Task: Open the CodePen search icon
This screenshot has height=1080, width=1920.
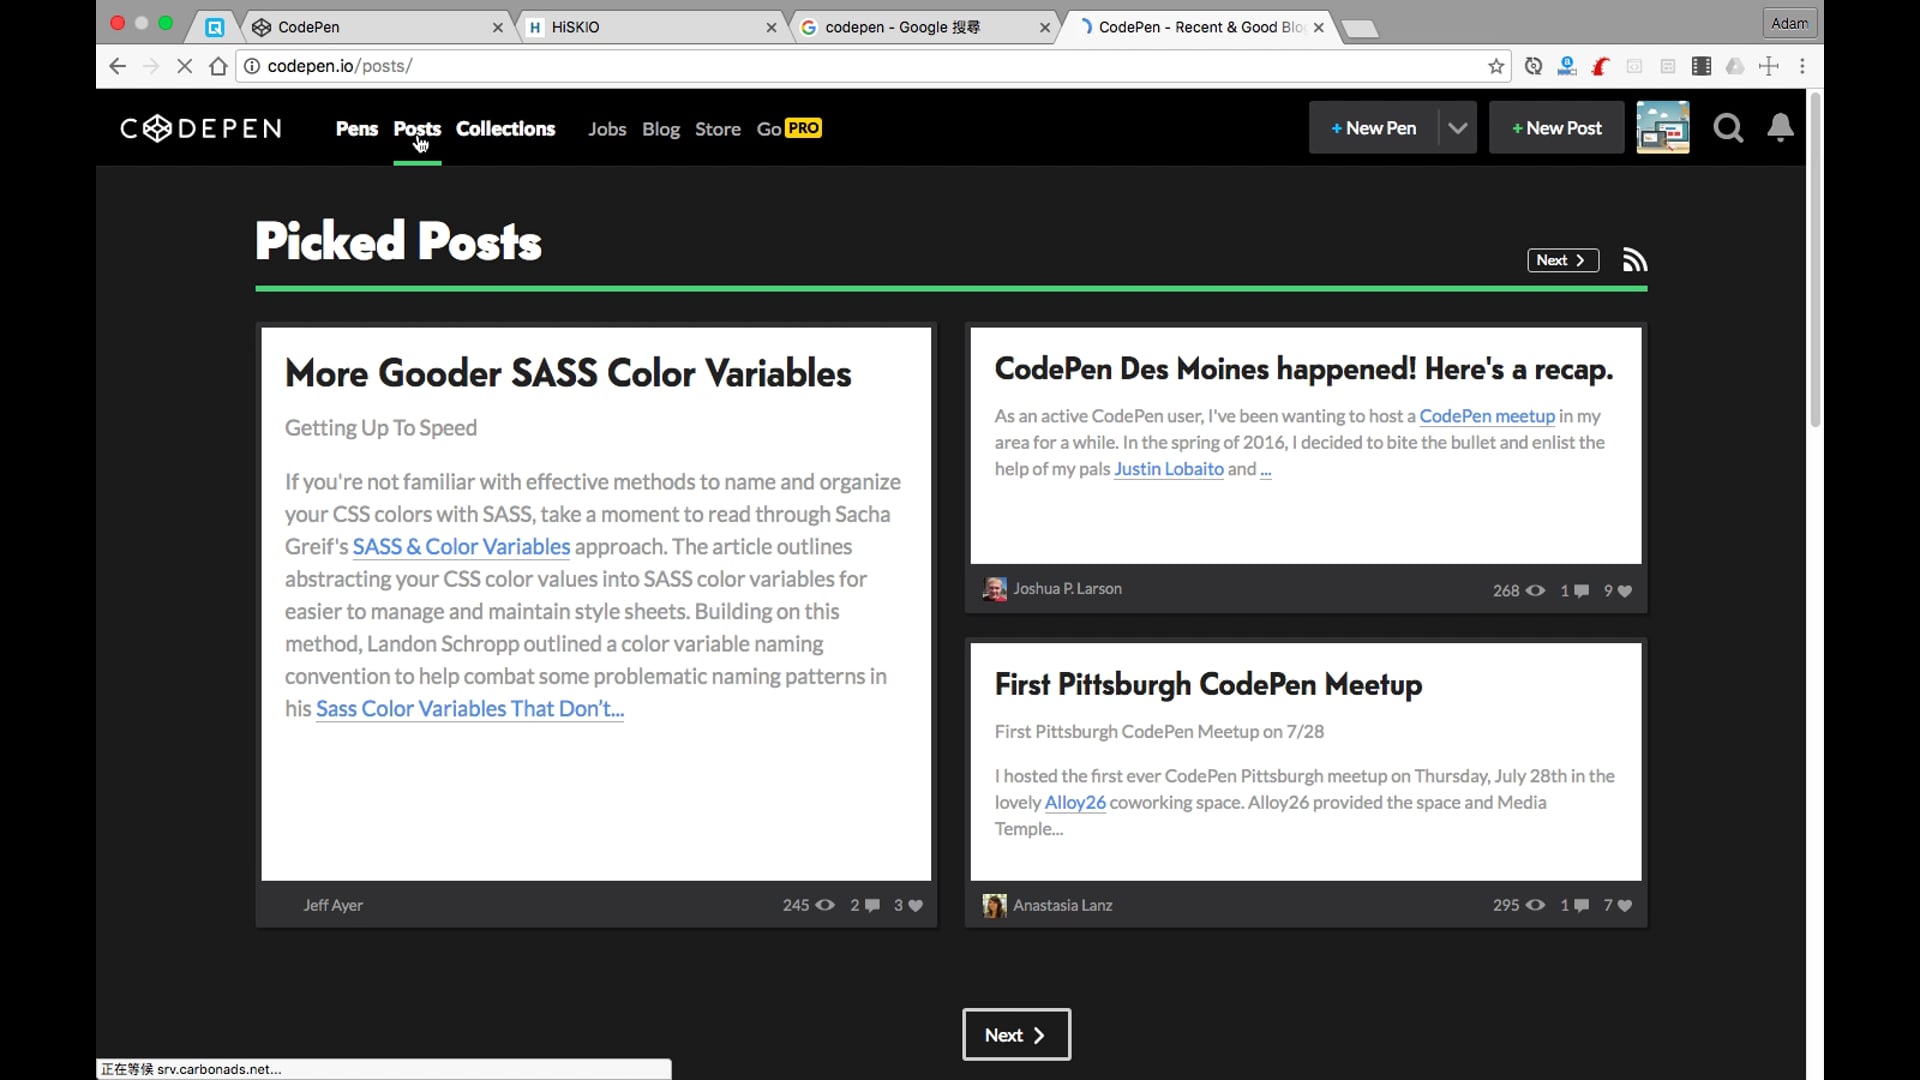Action: coord(1728,128)
